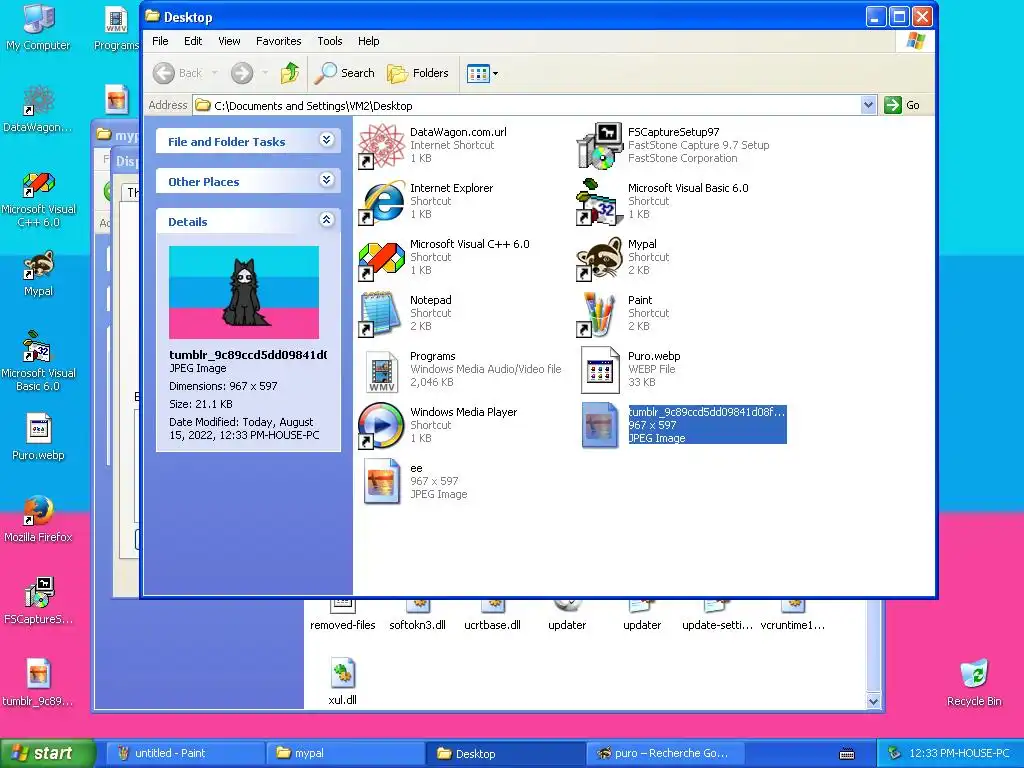Viewport: 1024px width, 768px height.
Task: Select Windows Media Player shortcut in list
Action: click(438, 426)
